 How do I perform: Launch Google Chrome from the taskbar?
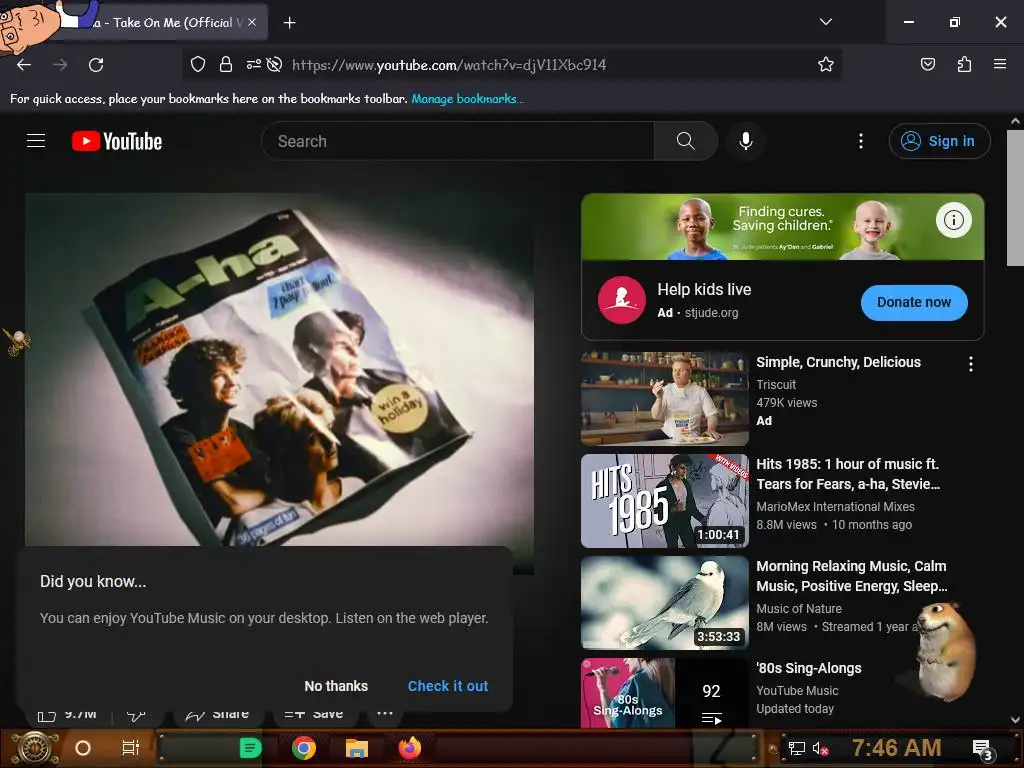pos(304,748)
